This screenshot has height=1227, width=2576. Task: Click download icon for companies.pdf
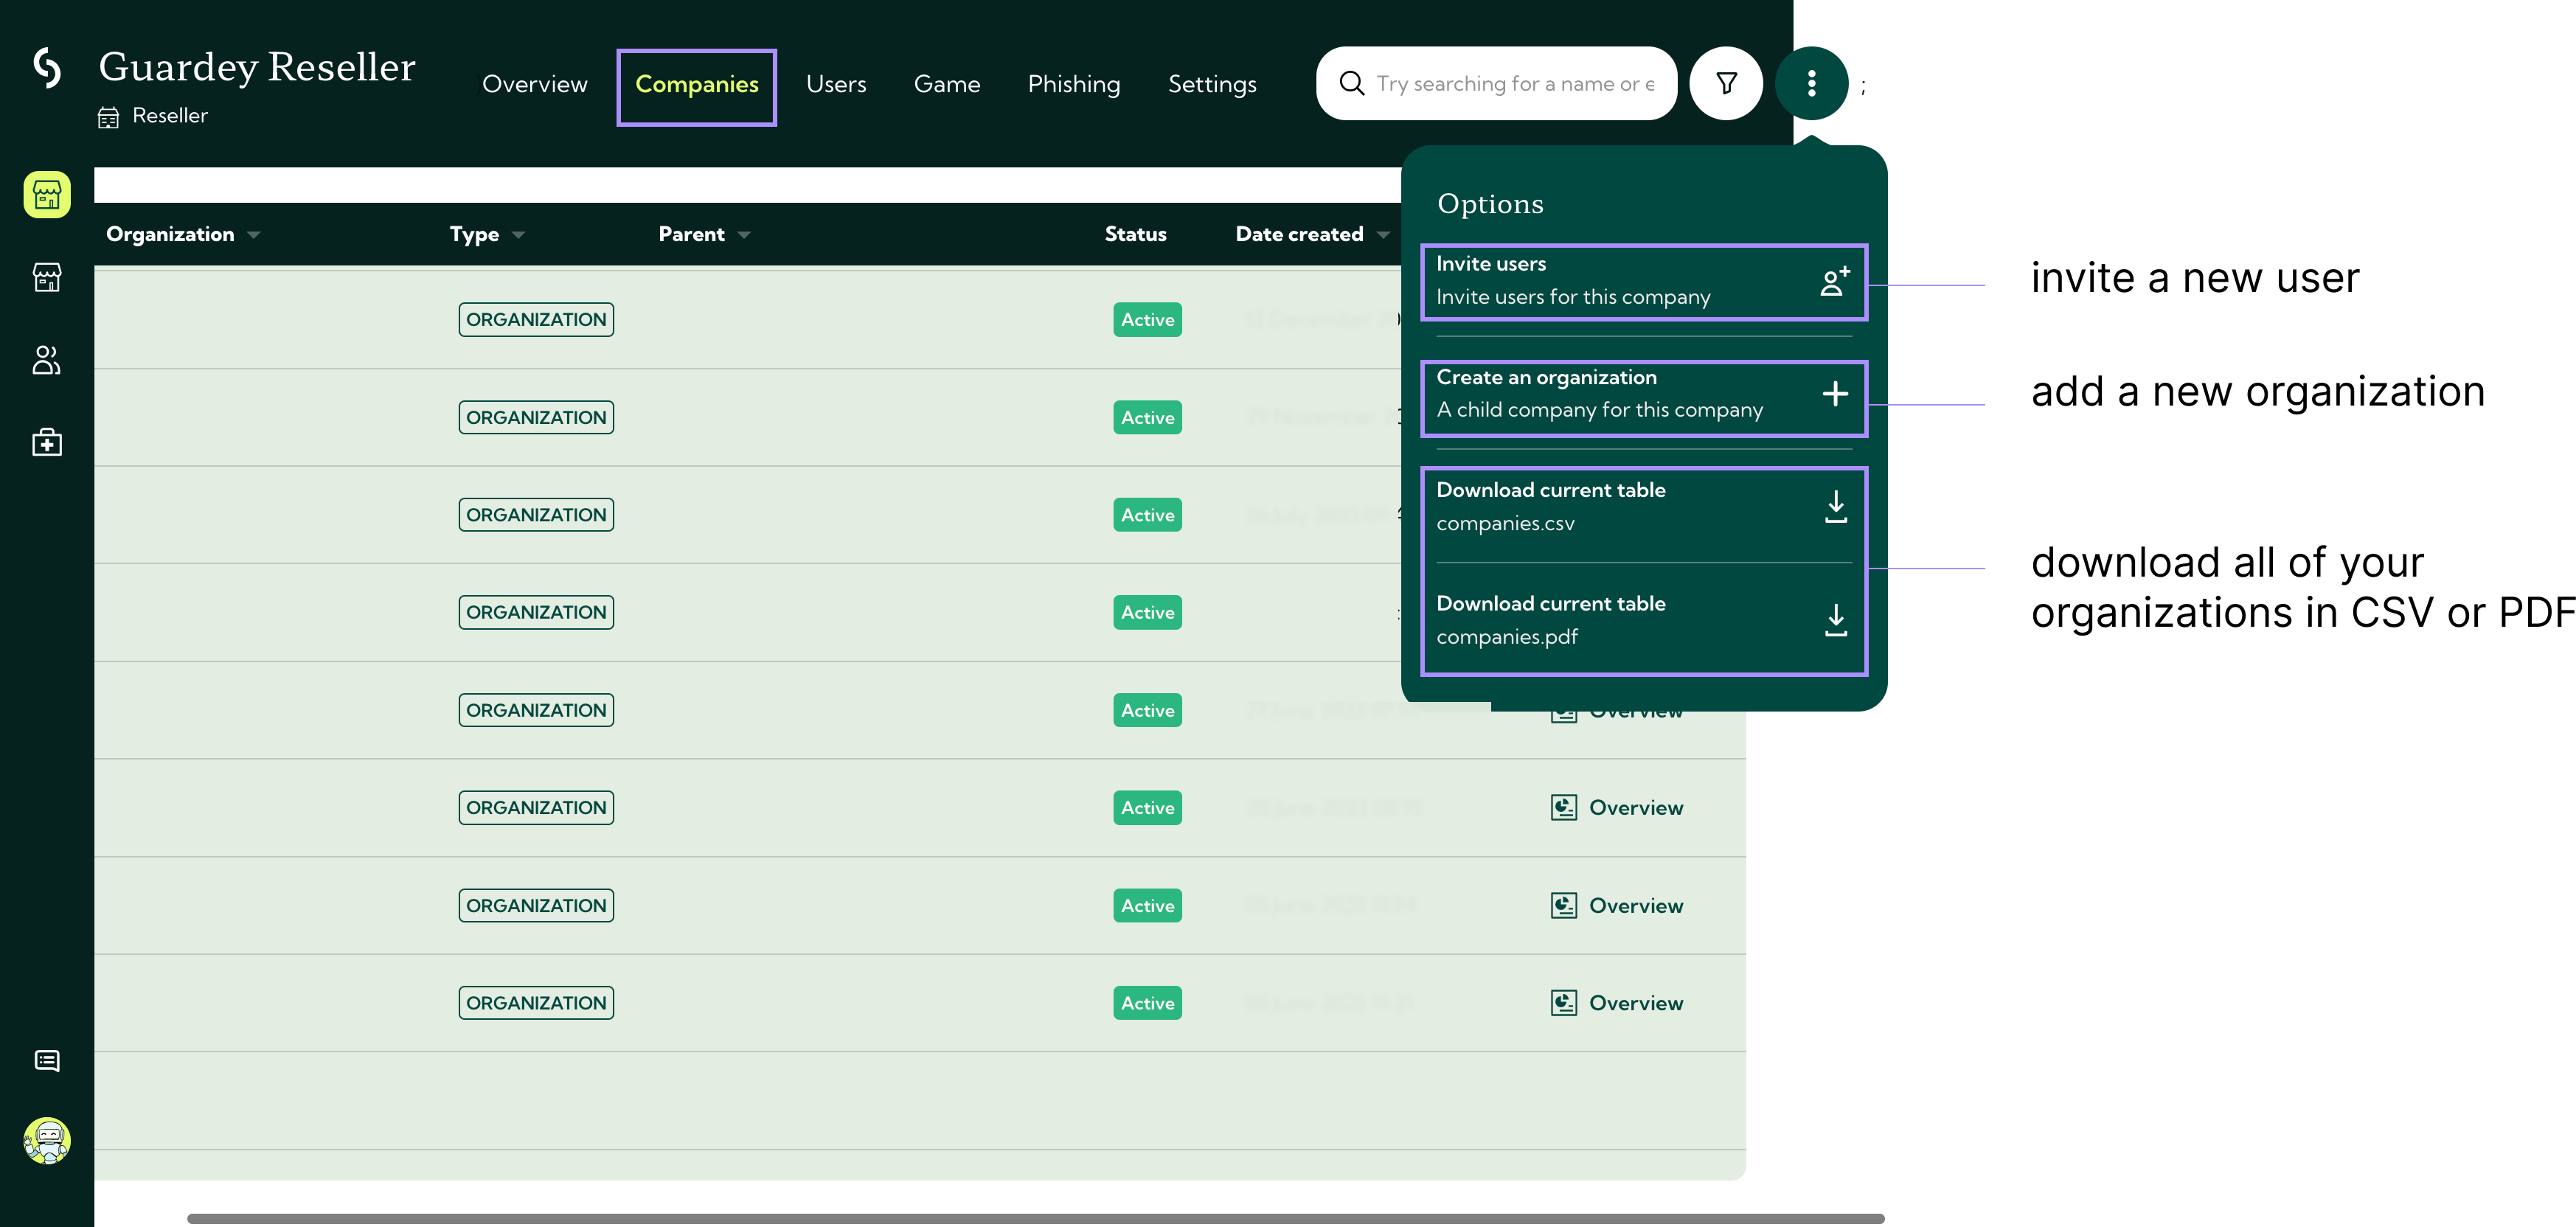(x=1835, y=620)
